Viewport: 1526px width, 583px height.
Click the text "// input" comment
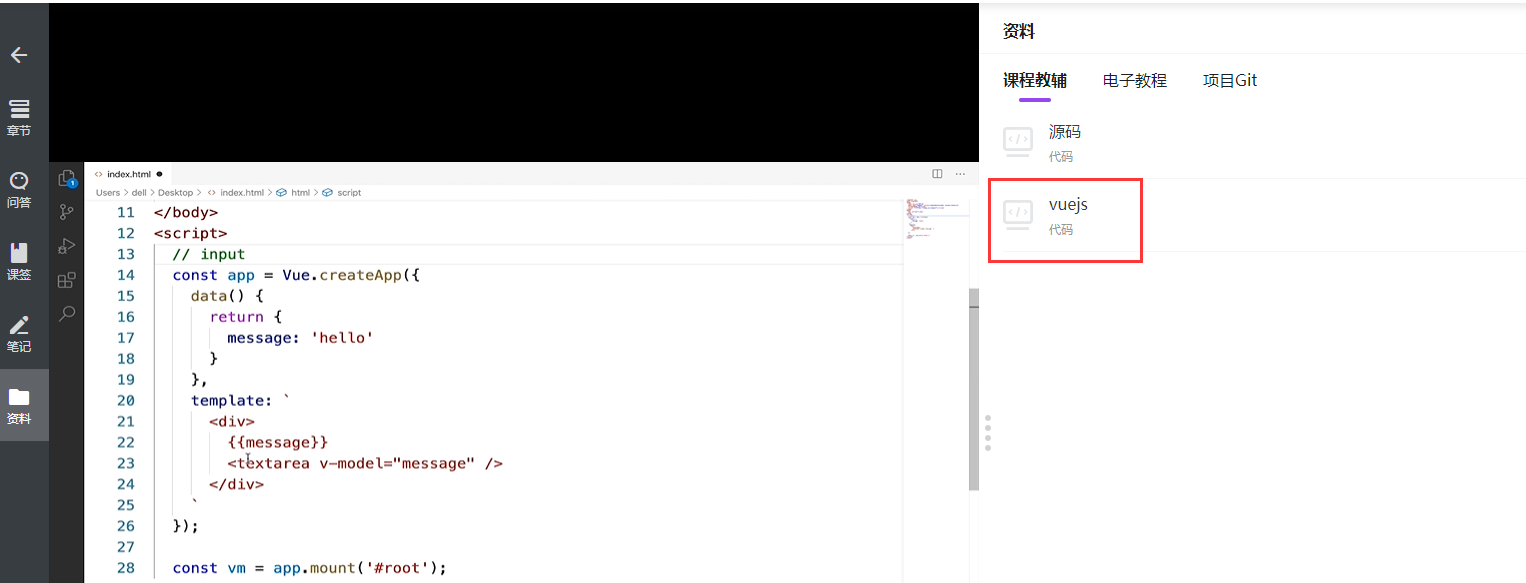coord(208,254)
